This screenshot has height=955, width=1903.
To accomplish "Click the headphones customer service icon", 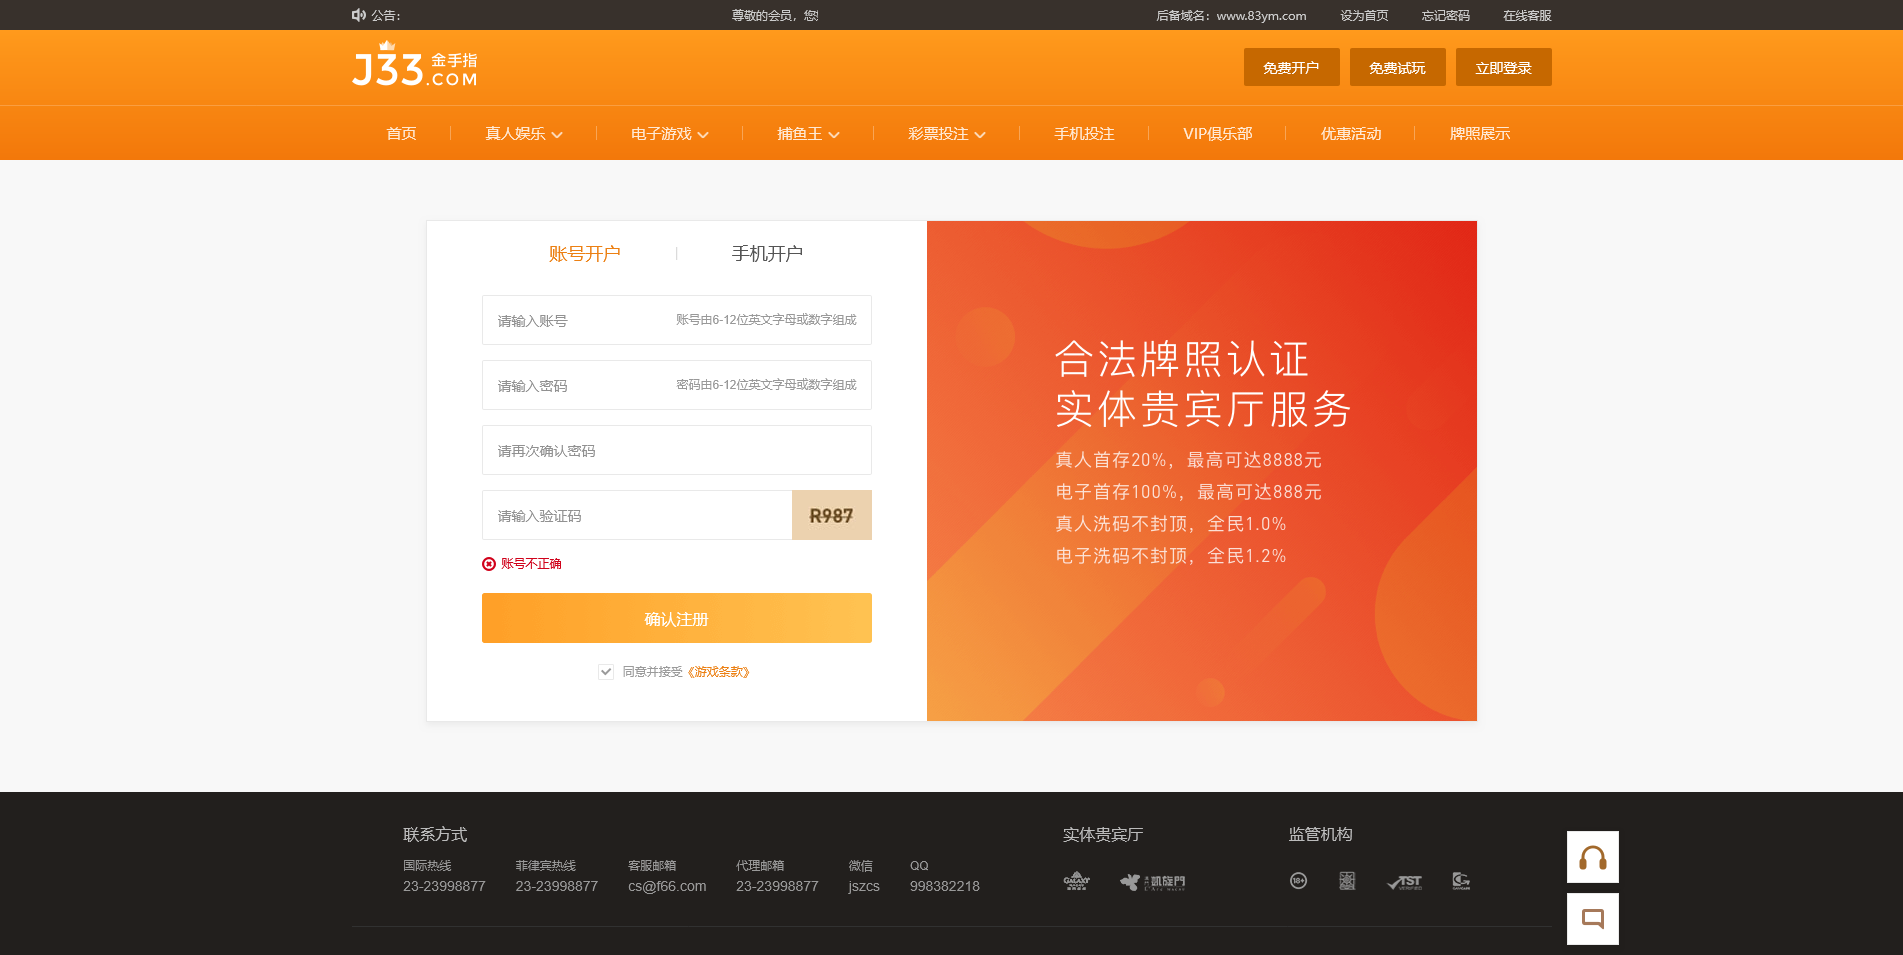I will [x=1592, y=857].
